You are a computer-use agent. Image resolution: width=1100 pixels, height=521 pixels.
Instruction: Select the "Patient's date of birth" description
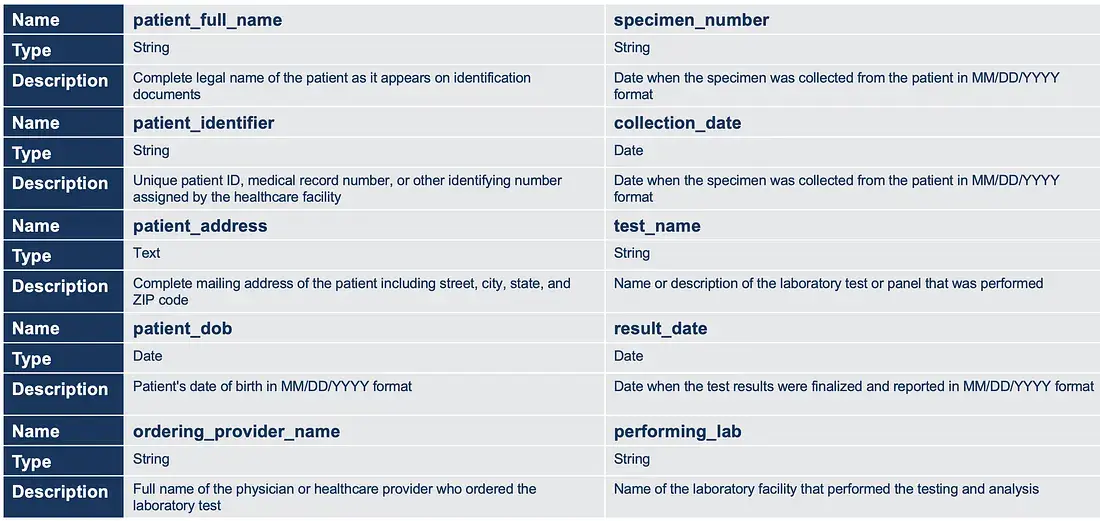(x=272, y=386)
